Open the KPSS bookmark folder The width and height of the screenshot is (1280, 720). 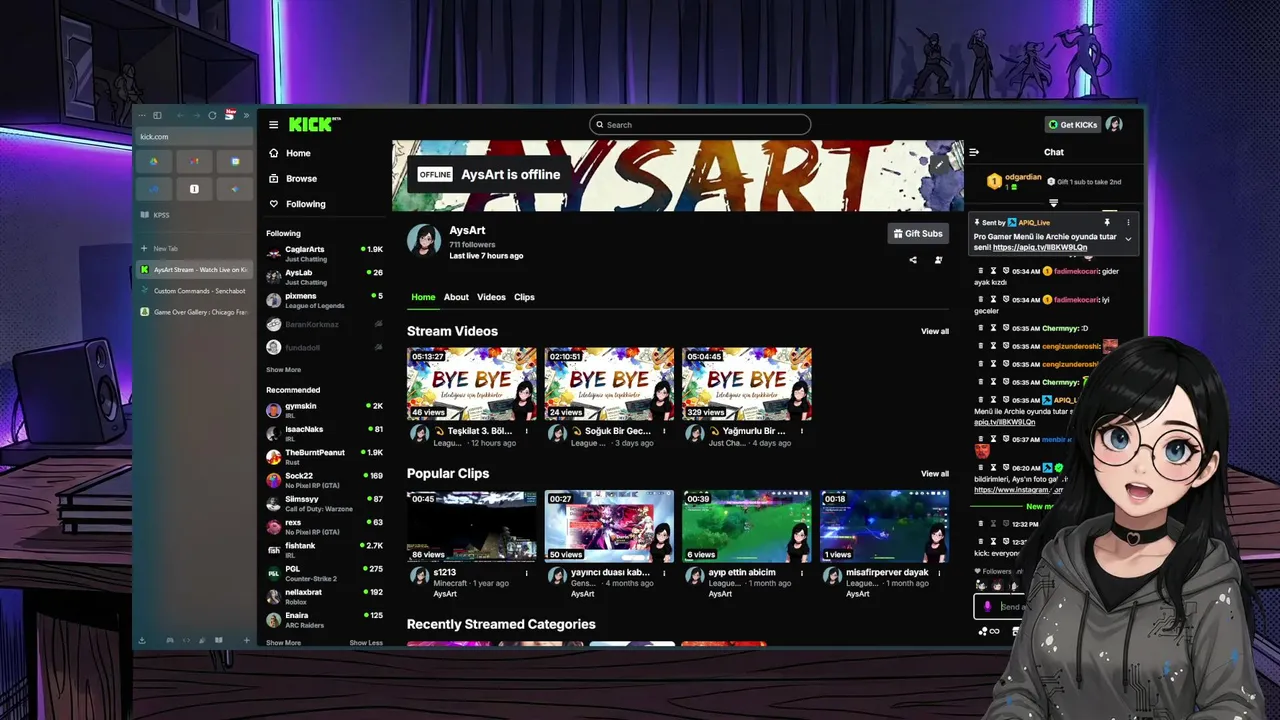156,215
